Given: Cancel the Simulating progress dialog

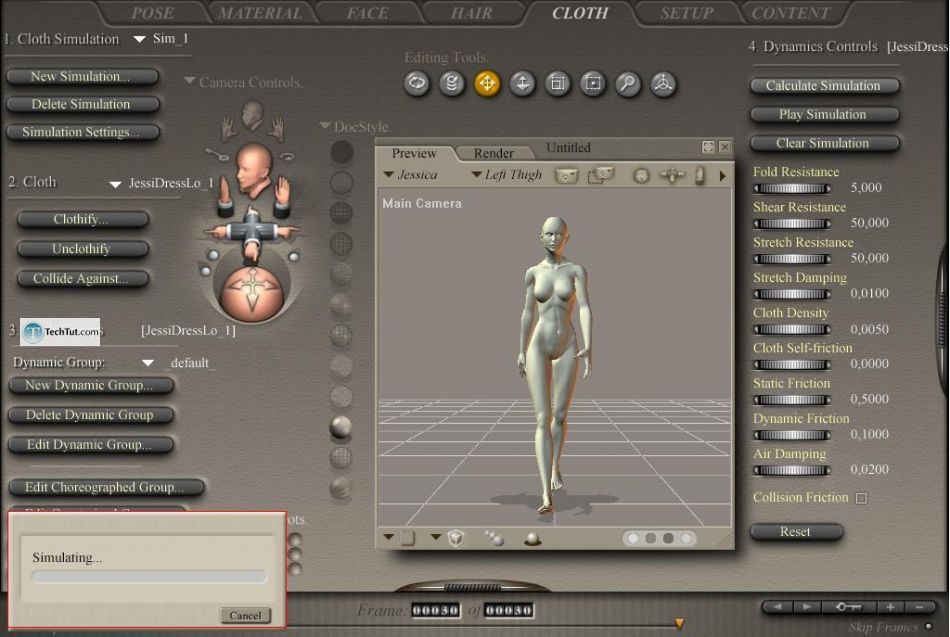Looking at the screenshot, I should tap(245, 615).
